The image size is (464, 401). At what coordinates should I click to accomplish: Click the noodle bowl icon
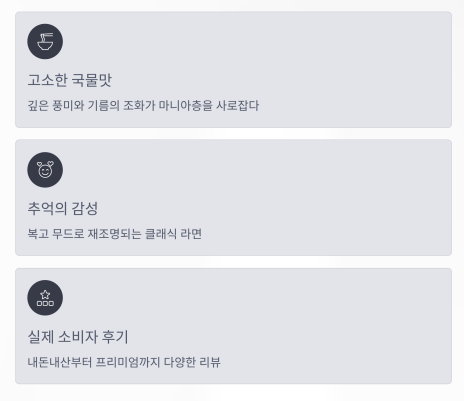[x=45, y=42]
